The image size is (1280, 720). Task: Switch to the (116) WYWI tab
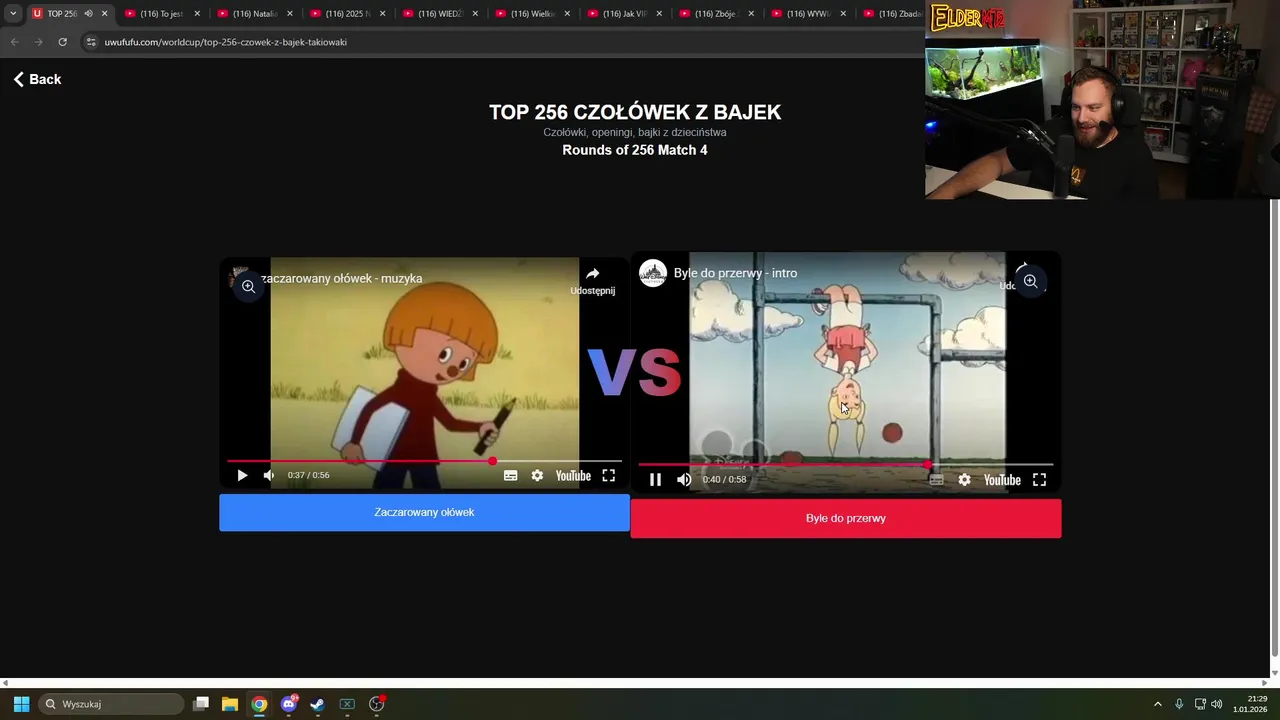click(x=807, y=14)
